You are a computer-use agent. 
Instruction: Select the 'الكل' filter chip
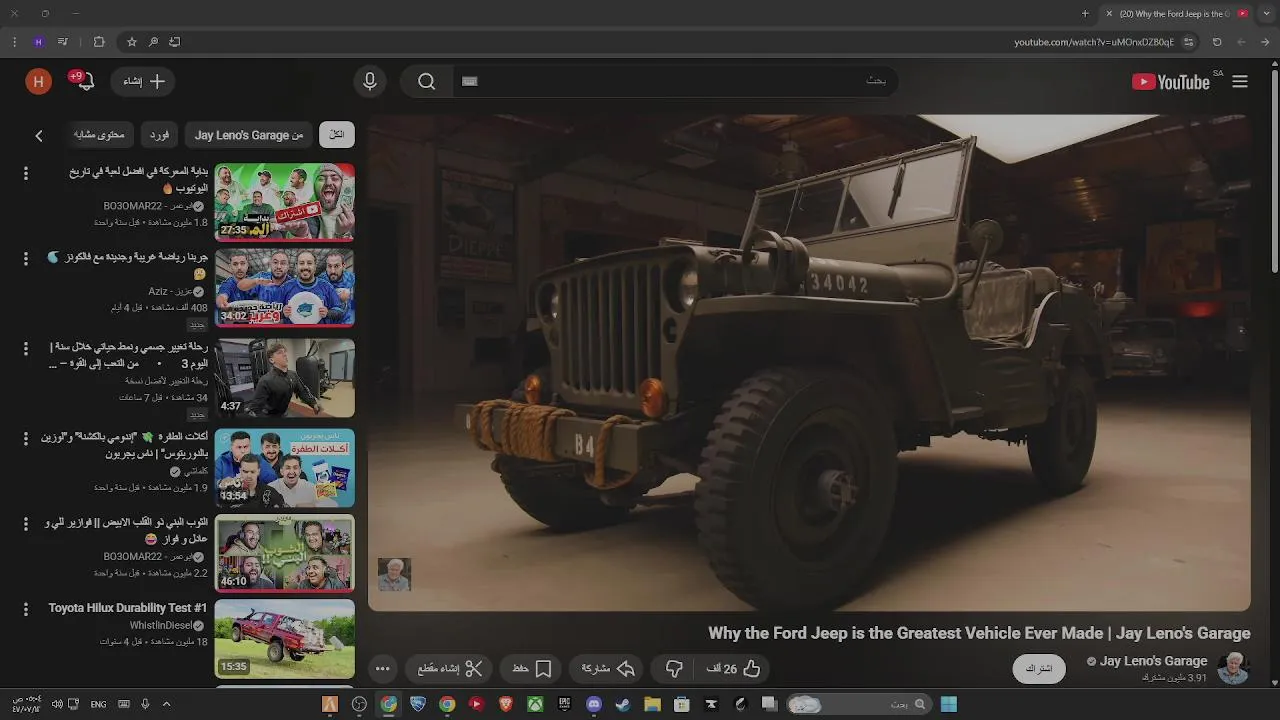[337, 135]
